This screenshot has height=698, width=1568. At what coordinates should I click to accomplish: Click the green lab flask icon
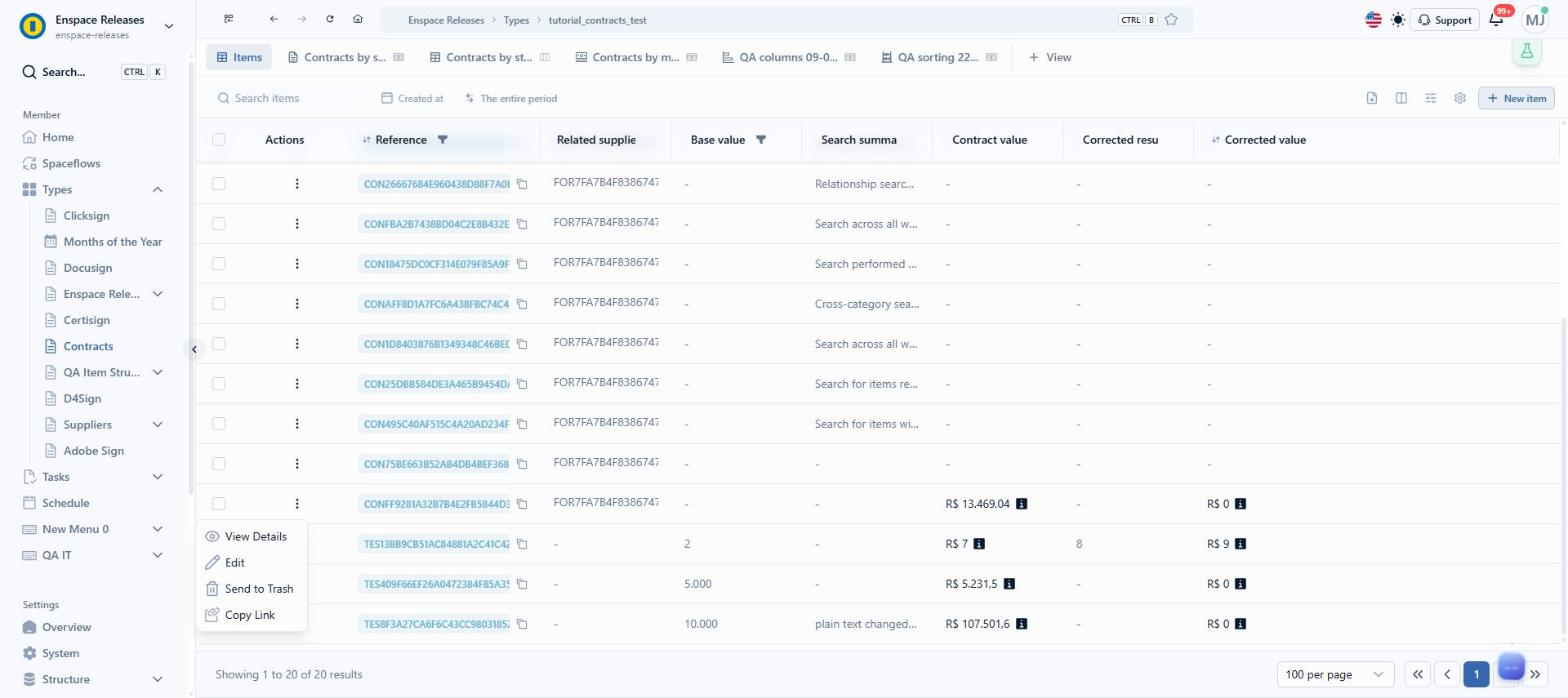tap(1527, 51)
